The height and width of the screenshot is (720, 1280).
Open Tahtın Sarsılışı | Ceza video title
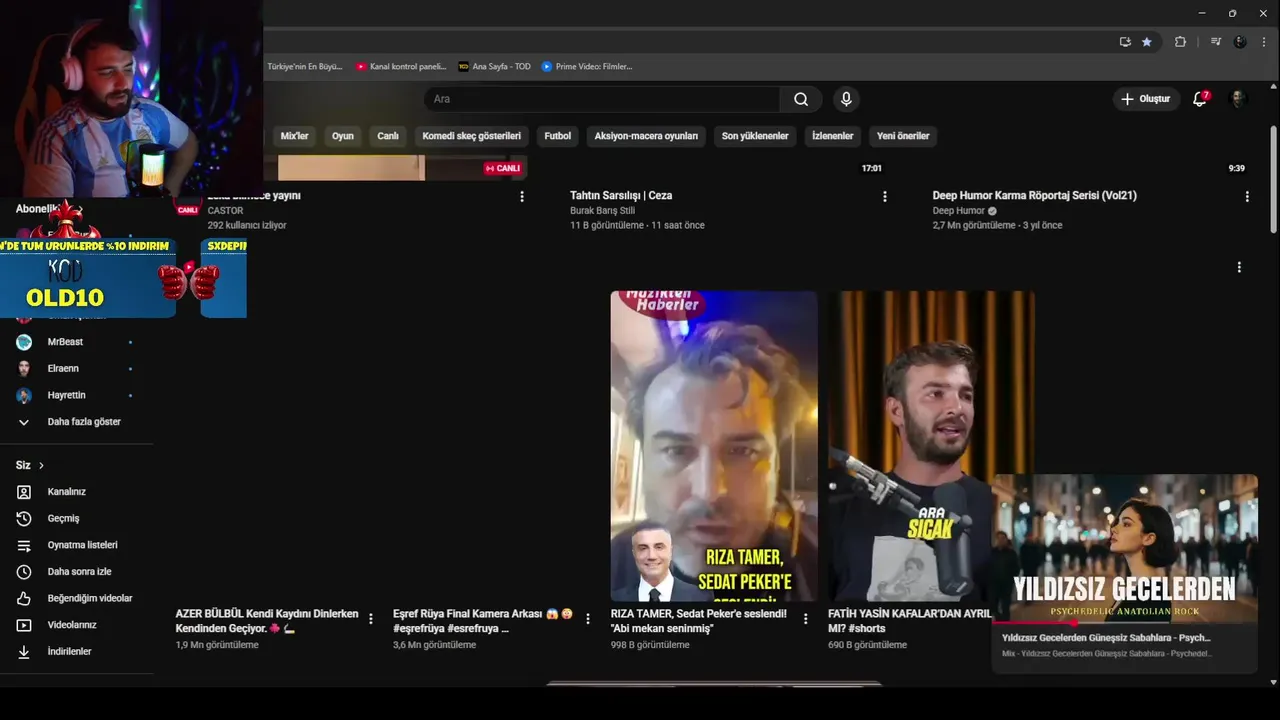[621, 196]
